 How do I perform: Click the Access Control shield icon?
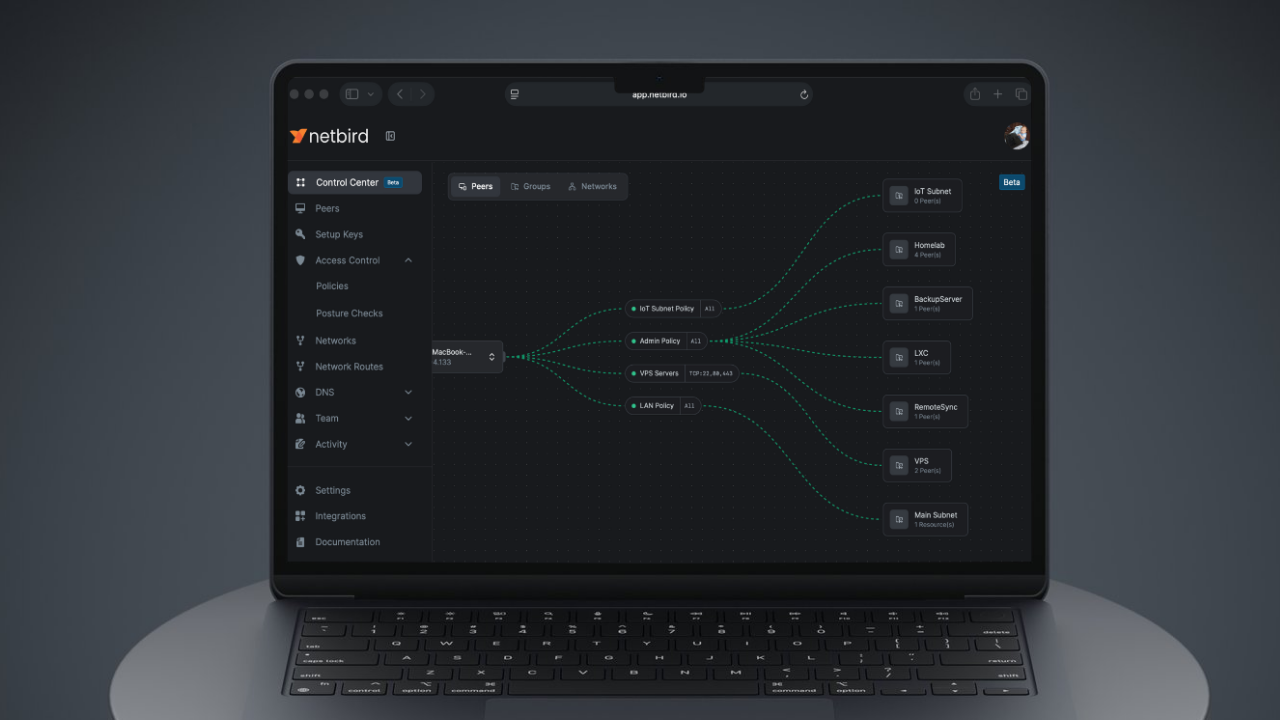click(x=301, y=260)
